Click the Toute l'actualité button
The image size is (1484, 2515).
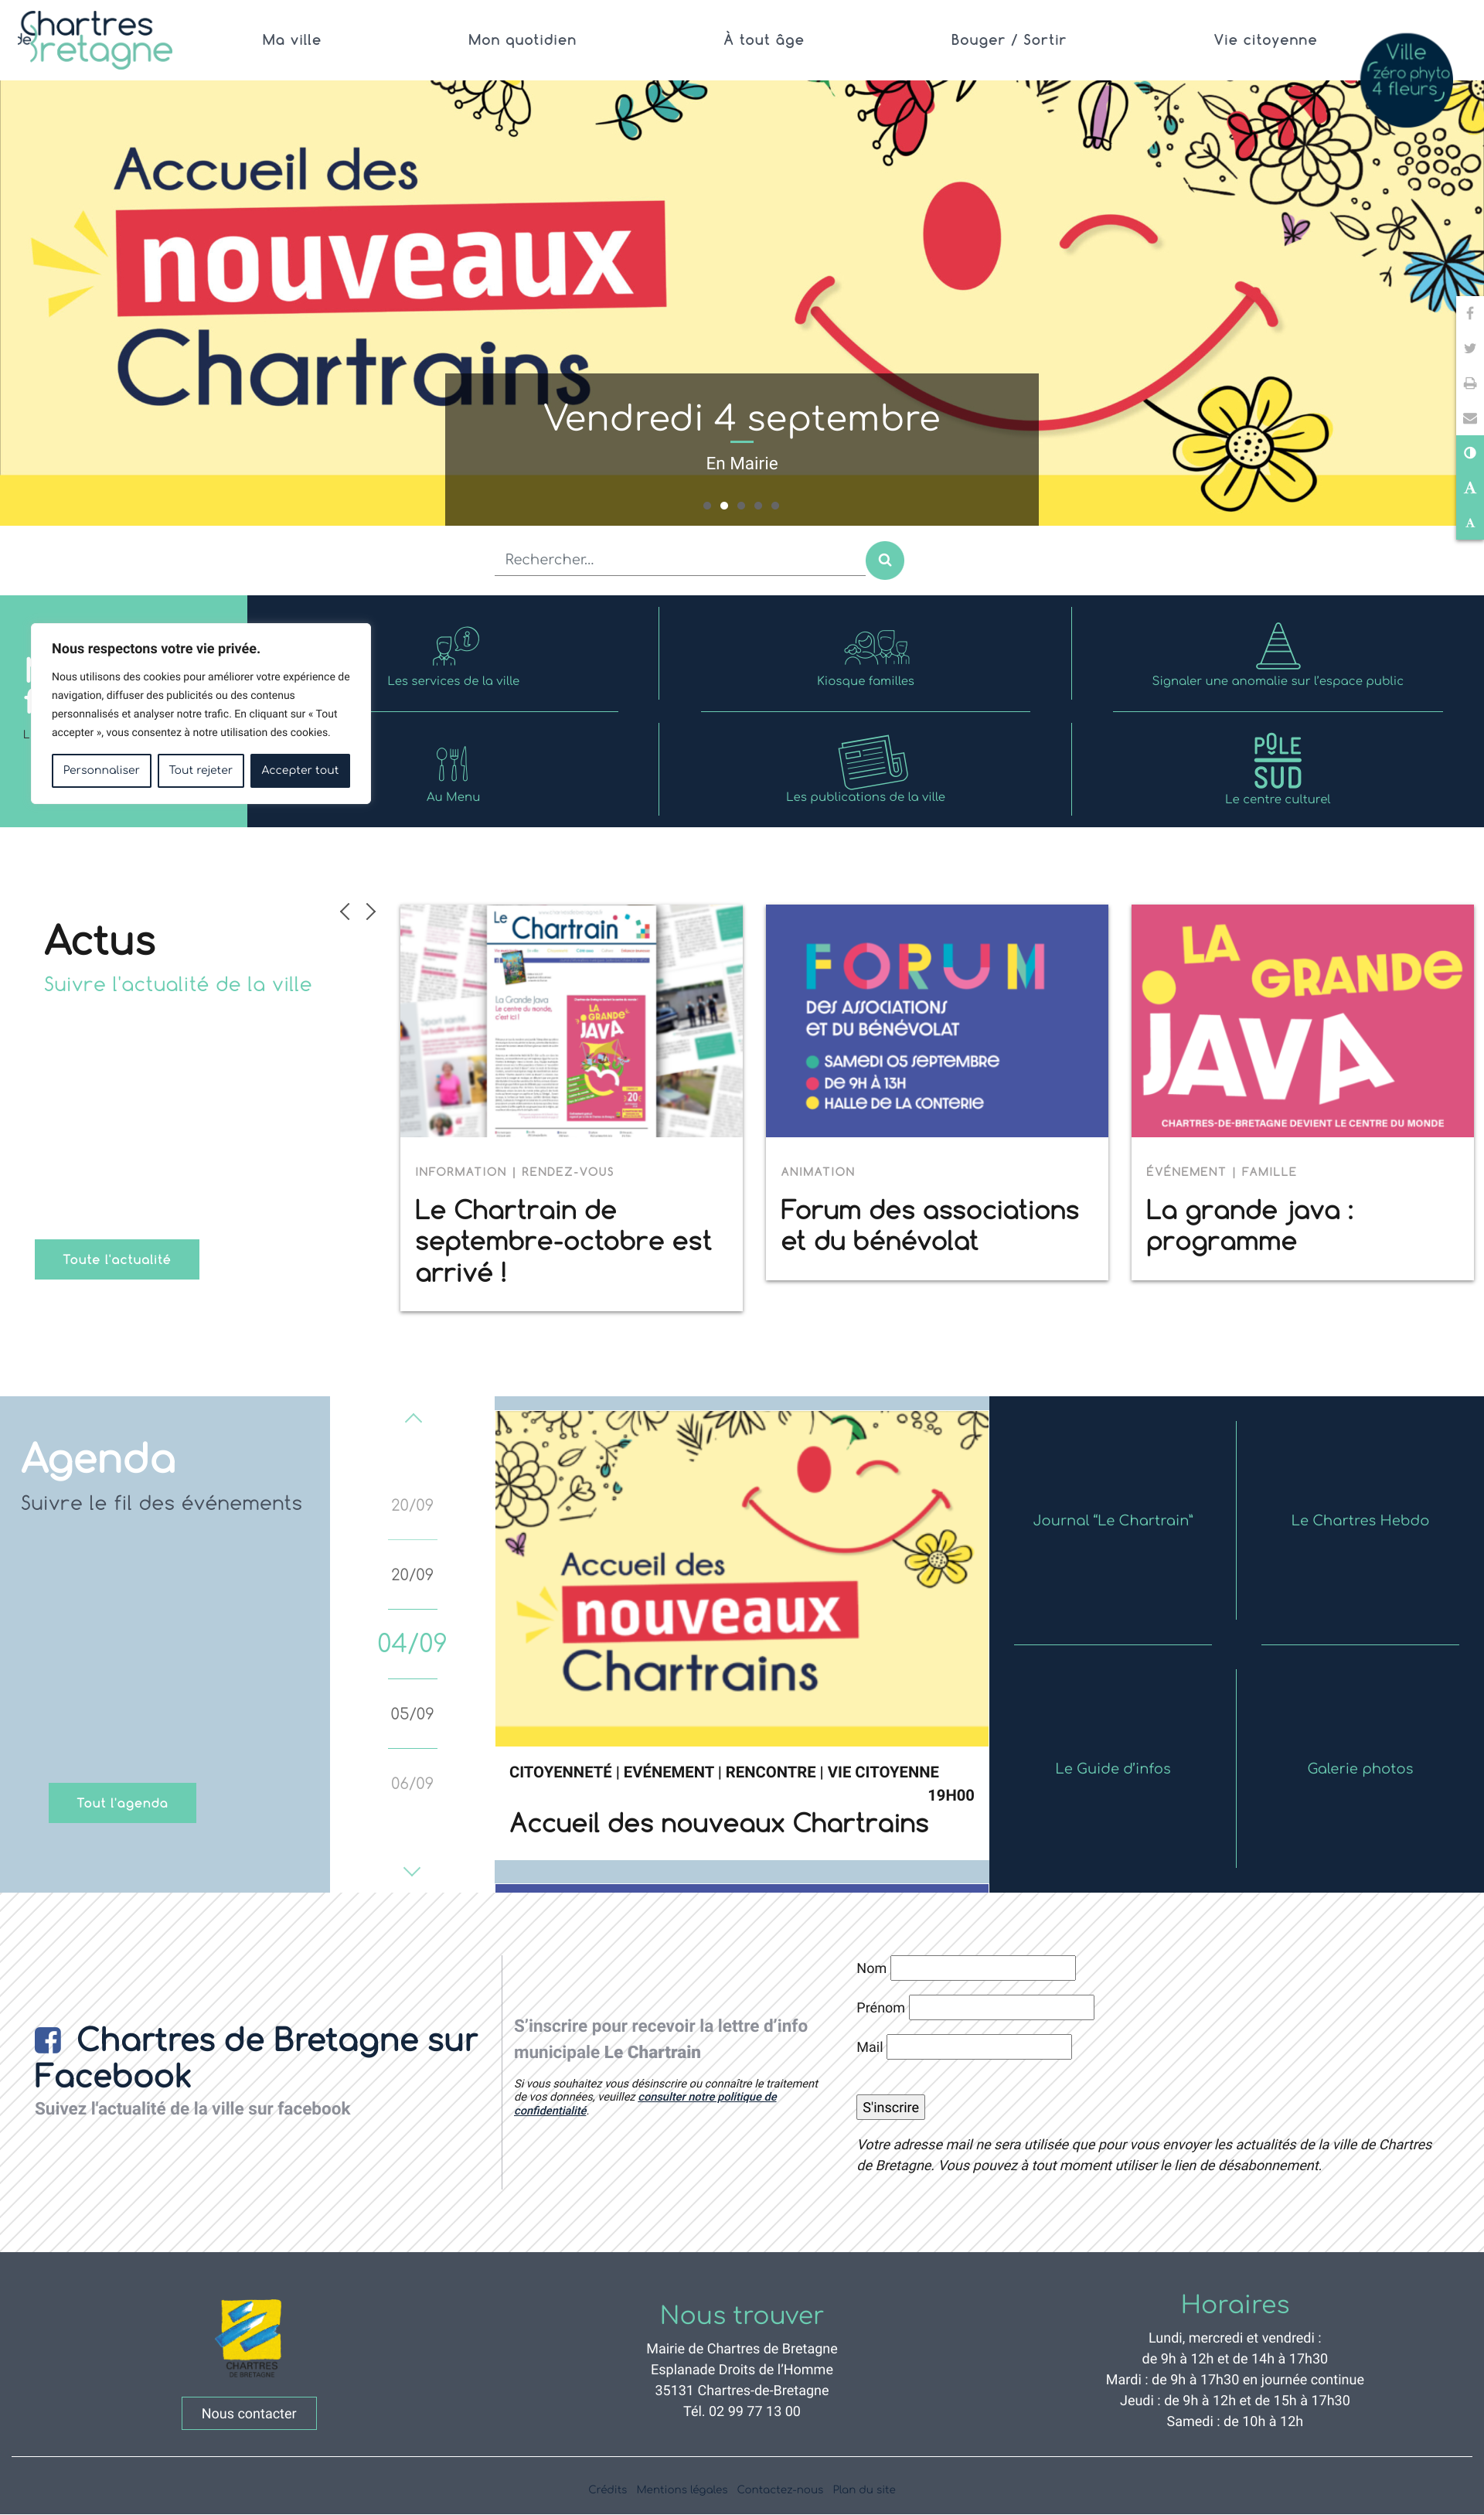pyautogui.click(x=117, y=1259)
